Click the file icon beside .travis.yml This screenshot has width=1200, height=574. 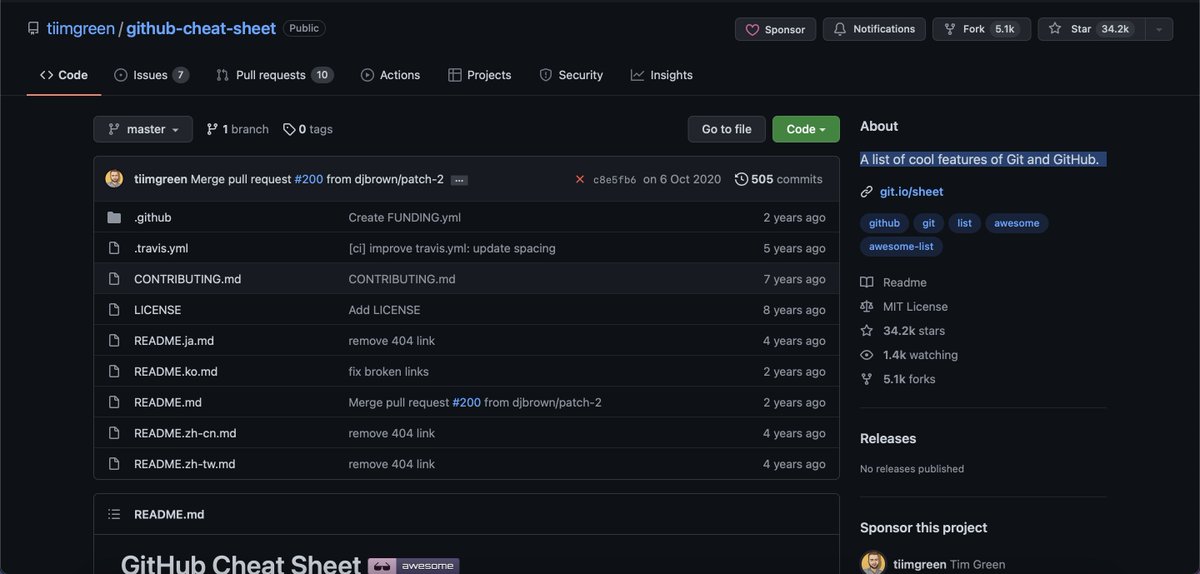tap(114, 248)
